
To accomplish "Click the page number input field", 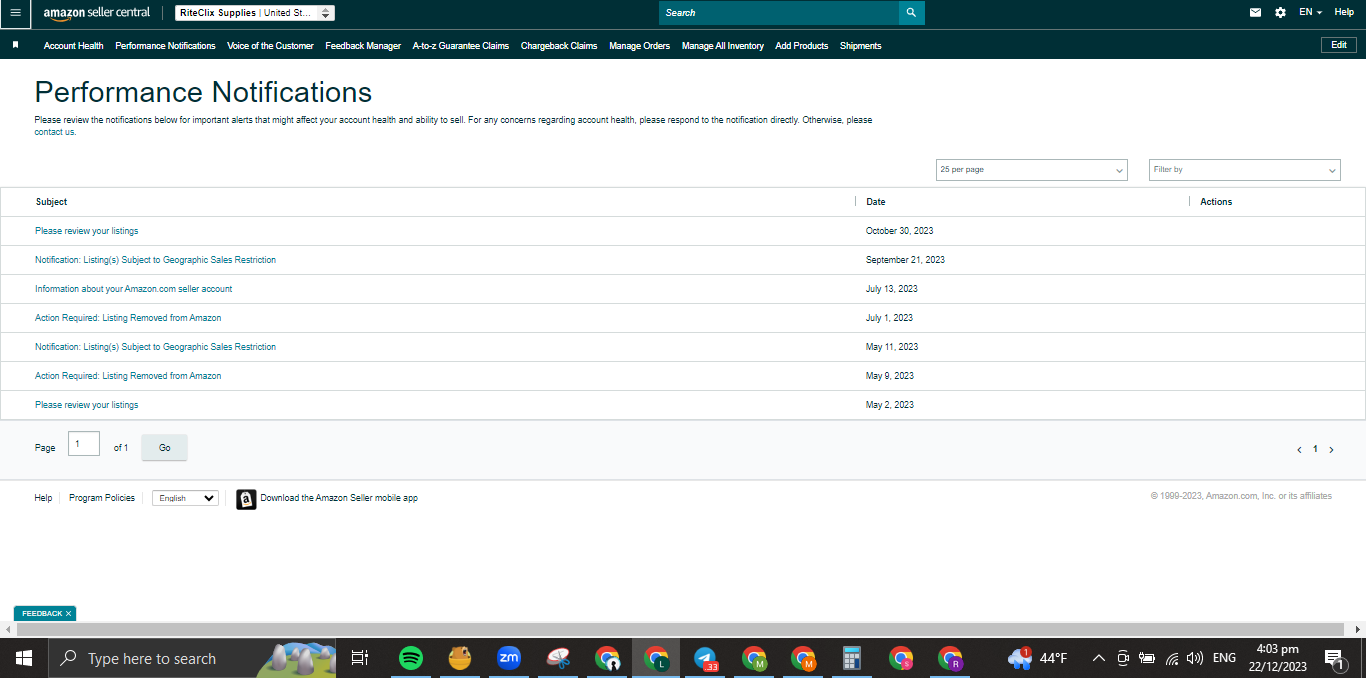I will pyautogui.click(x=84, y=444).
